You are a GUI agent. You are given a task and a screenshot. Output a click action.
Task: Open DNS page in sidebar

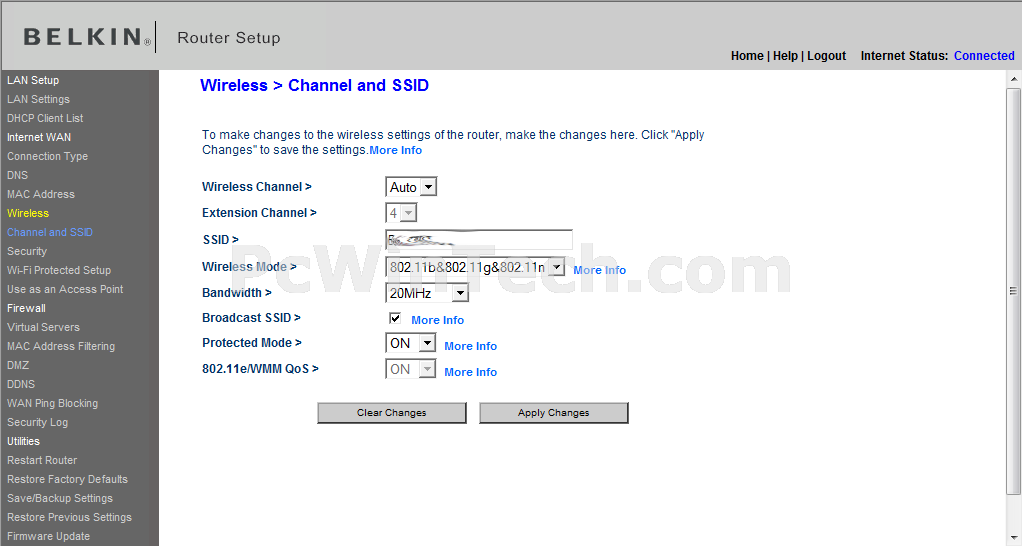pos(18,175)
